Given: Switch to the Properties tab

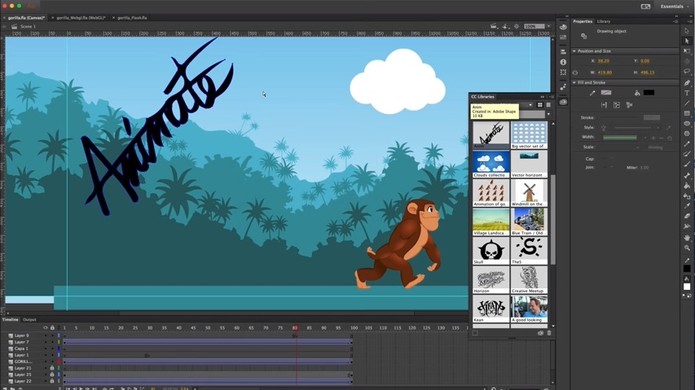Looking at the screenshot, I should [582, 21].
